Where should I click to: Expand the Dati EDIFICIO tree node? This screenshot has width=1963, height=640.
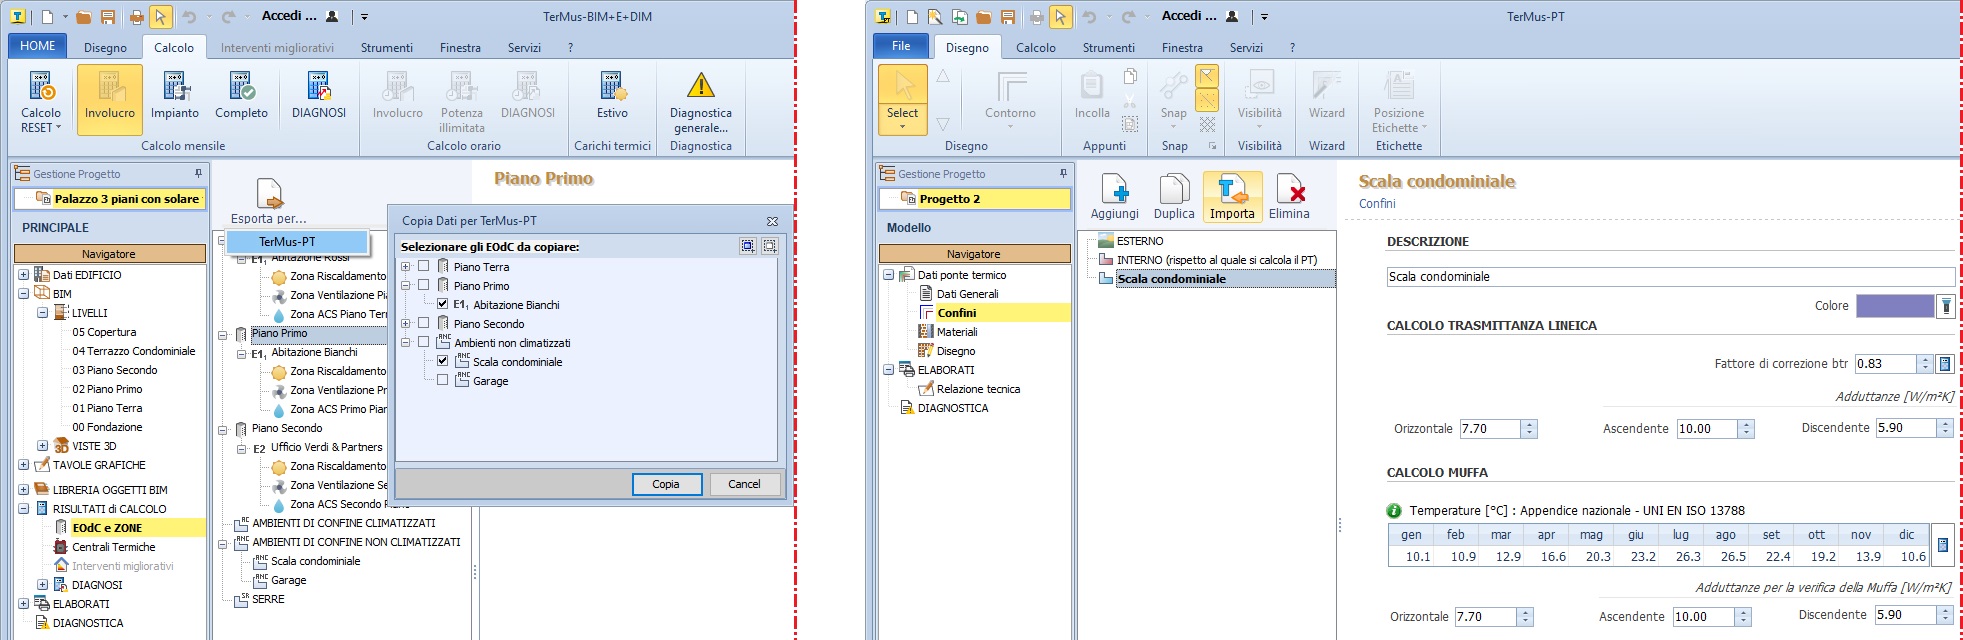23,275
